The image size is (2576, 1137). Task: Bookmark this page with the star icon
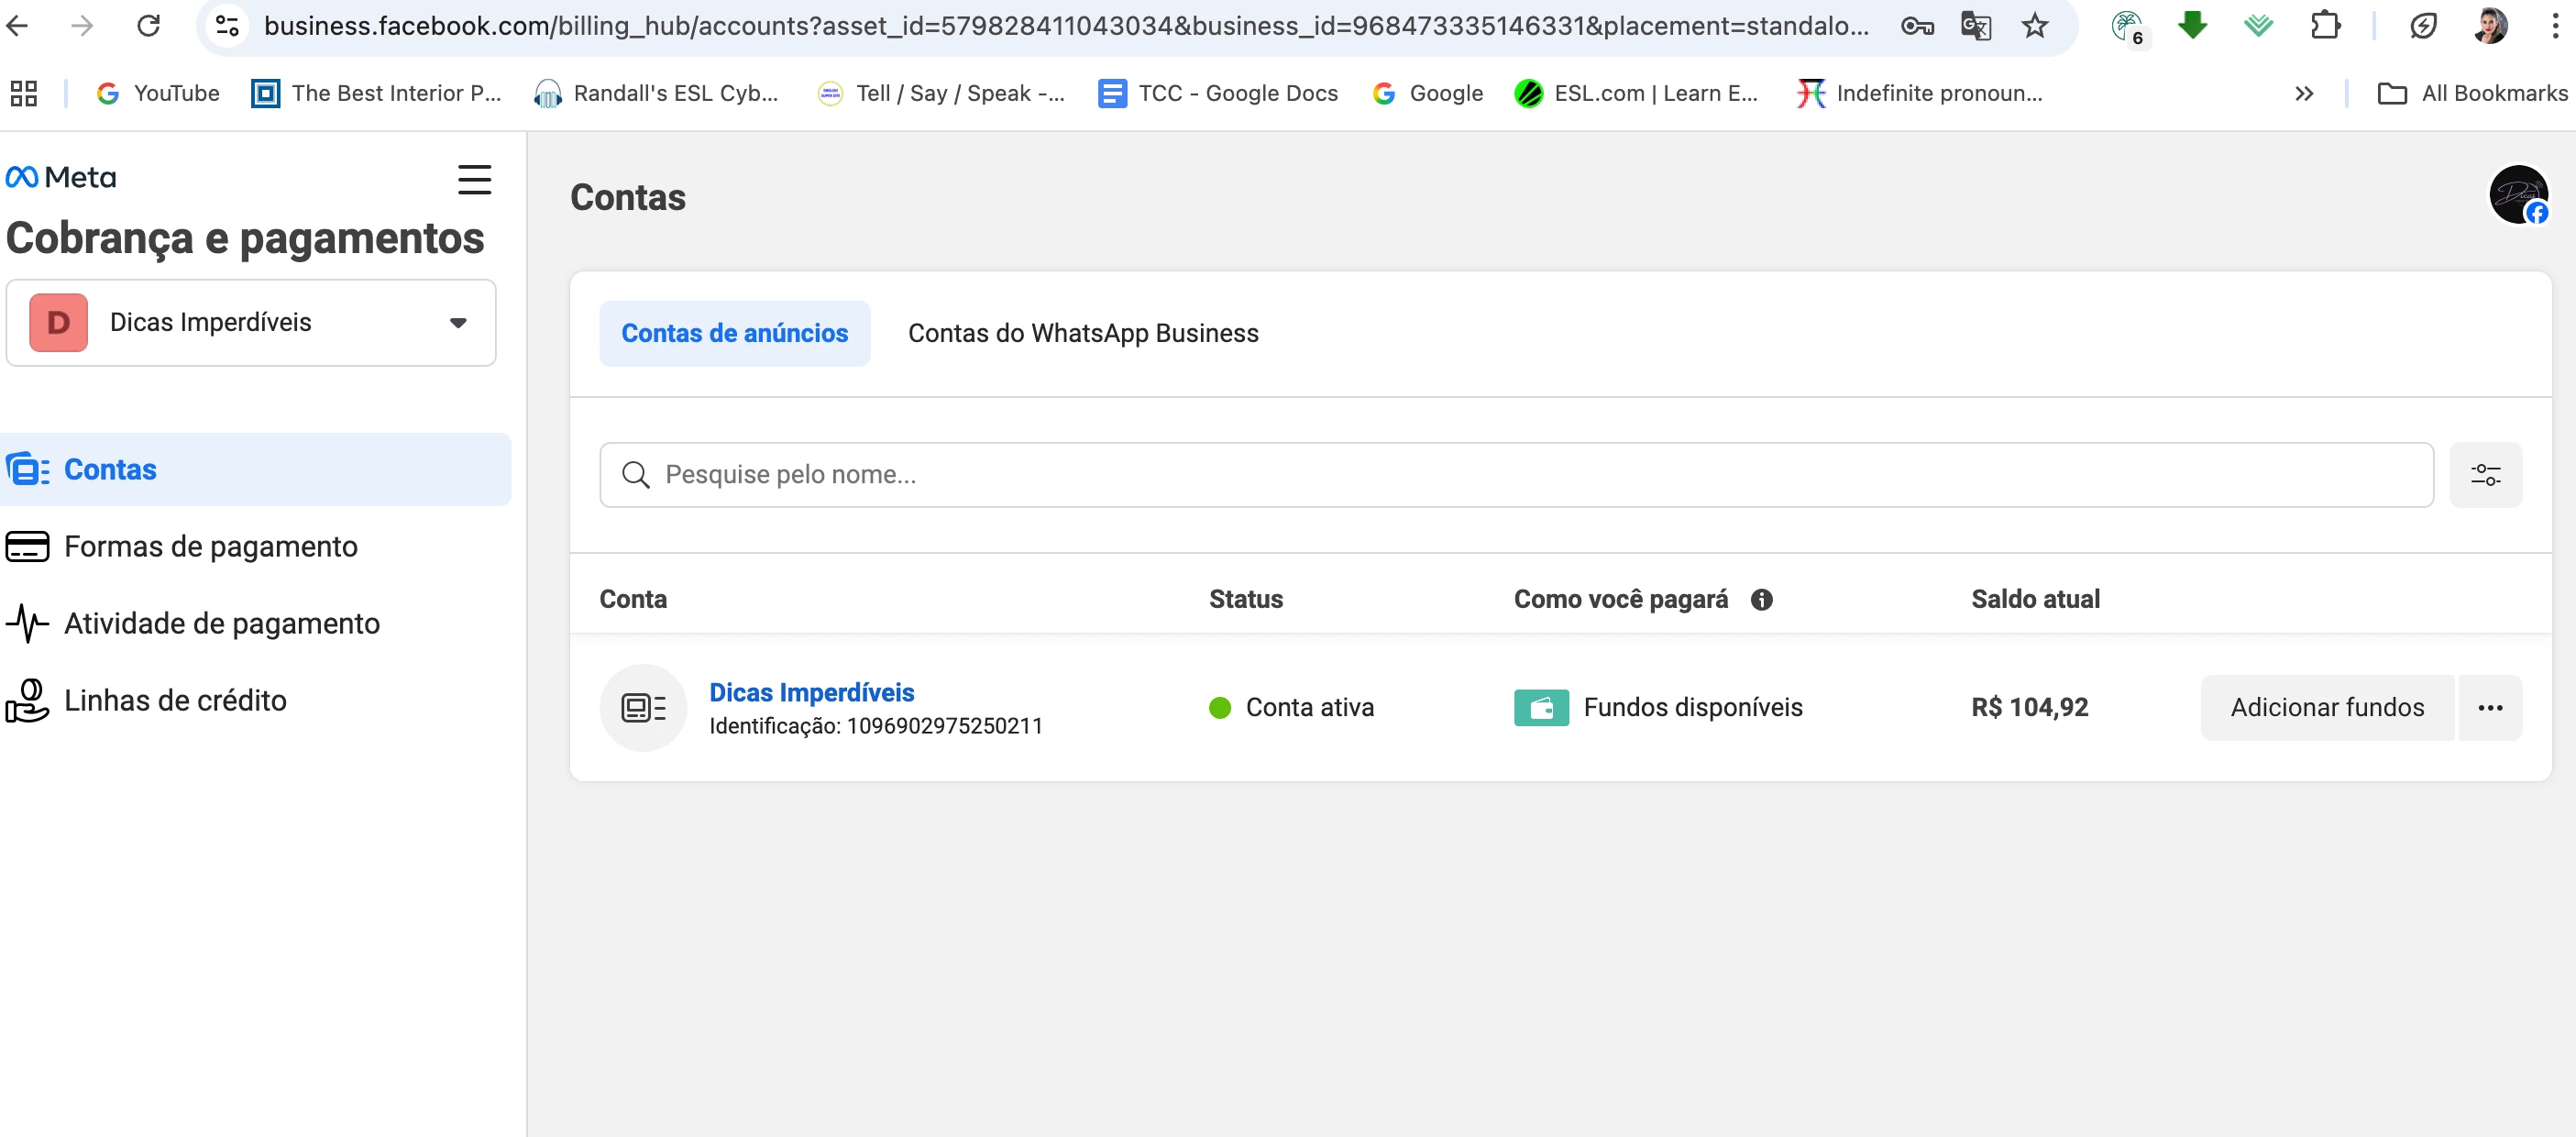[x=2034, y=26]
